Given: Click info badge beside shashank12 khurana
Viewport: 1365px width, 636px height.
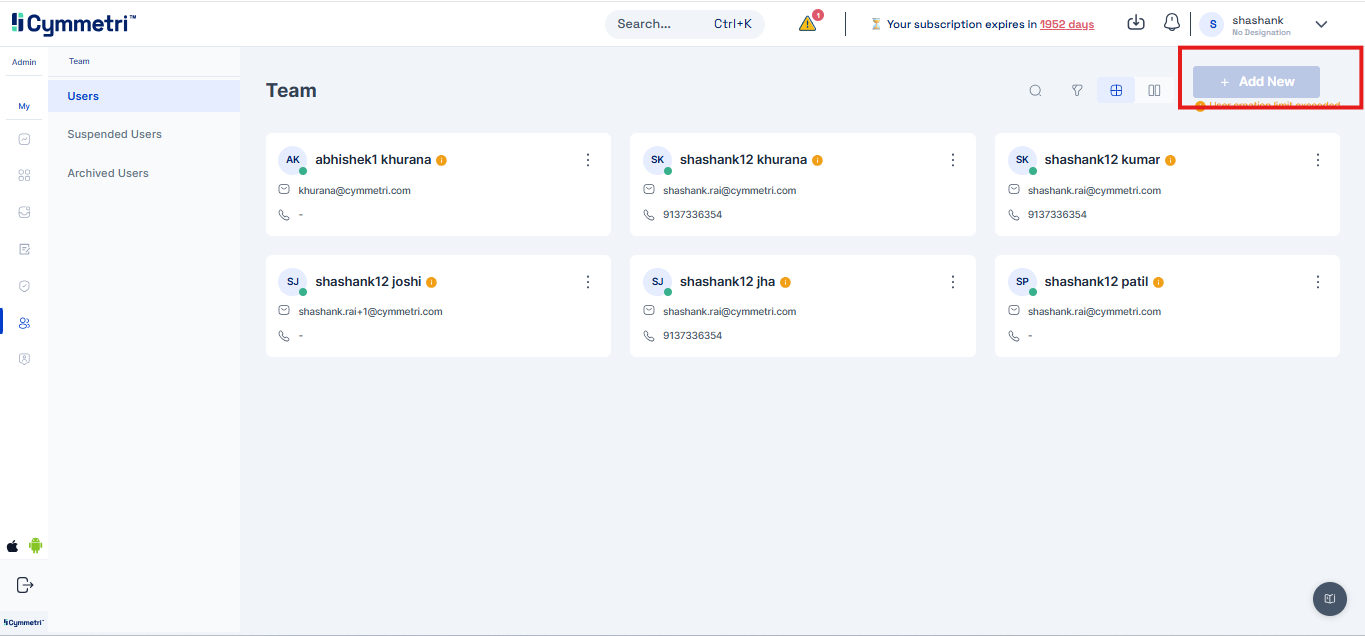Looking at the screenshot, I should point(817,160).
